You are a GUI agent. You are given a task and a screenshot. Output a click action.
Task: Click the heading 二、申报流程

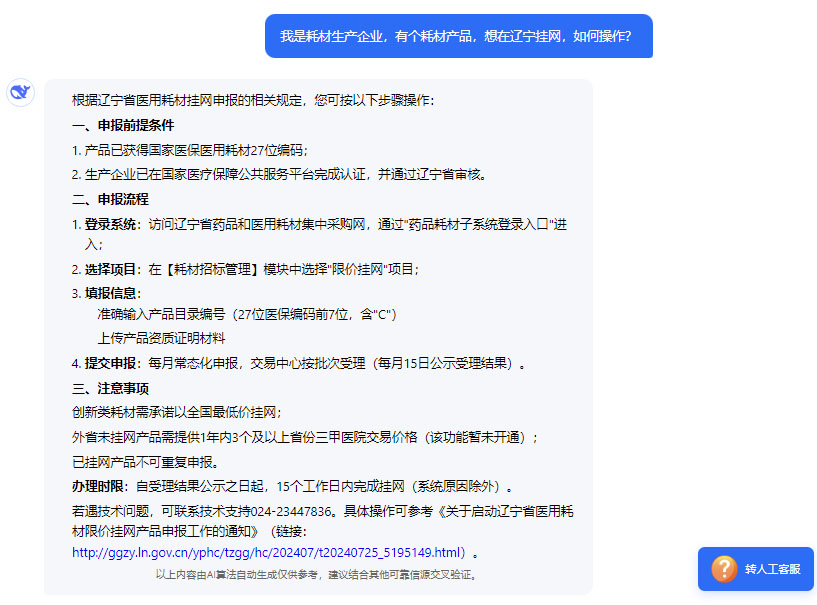tap(110, 199)
